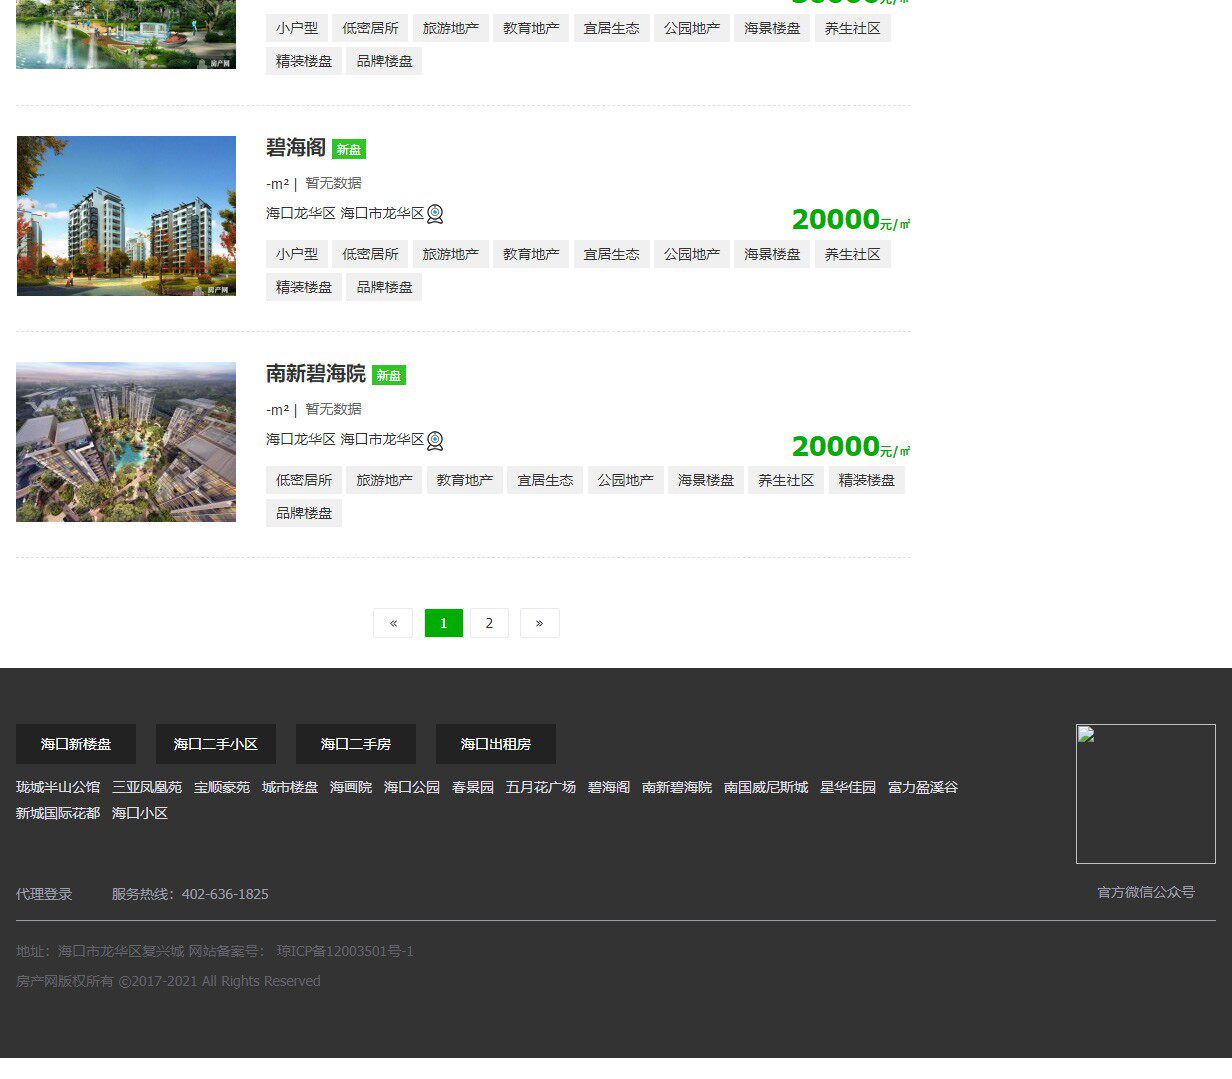Image resolution: width=1232 pixels, height=1079 pixels.
Task: Click the panorama icon beside 碧海阁 location
Action: point(434,213)
